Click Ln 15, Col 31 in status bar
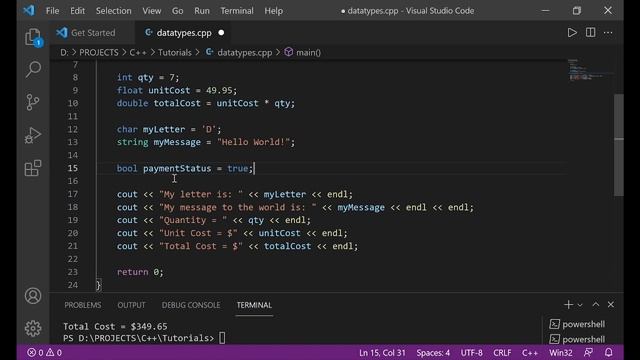 [382, 353]
